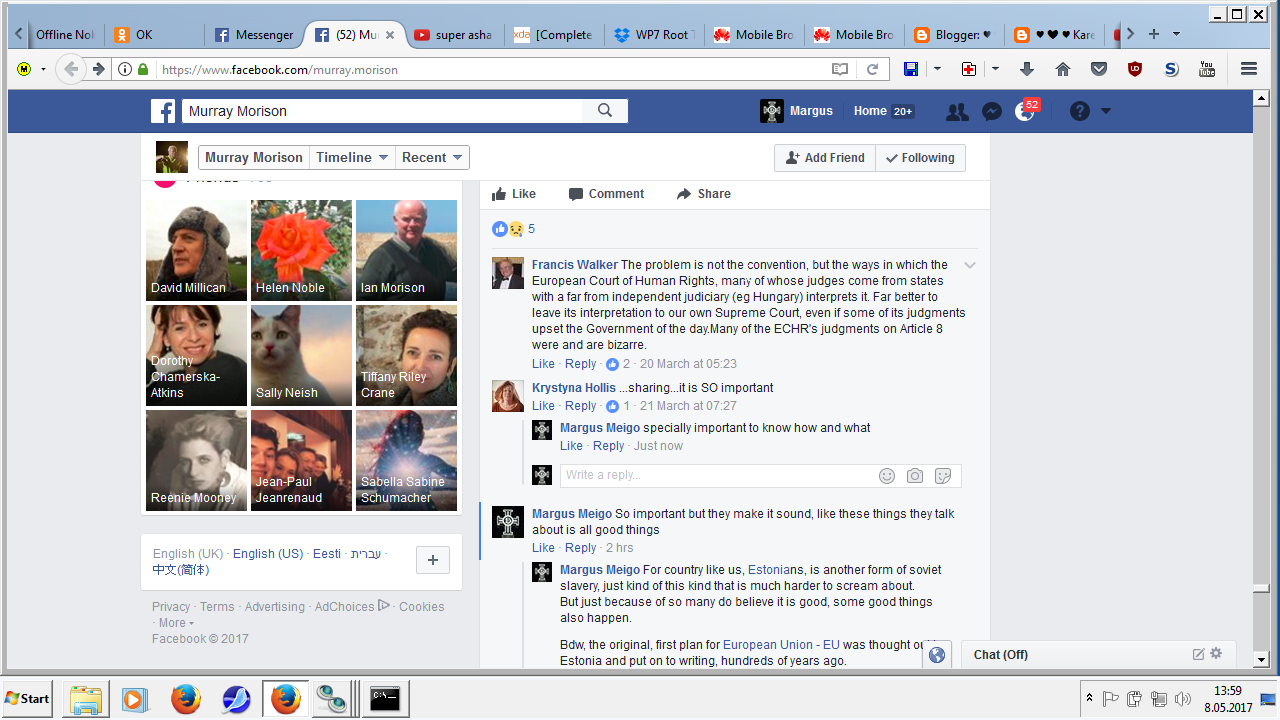Attach a photo using camera icon
This screenshot has width=1280, height=720.
(915, 476)
